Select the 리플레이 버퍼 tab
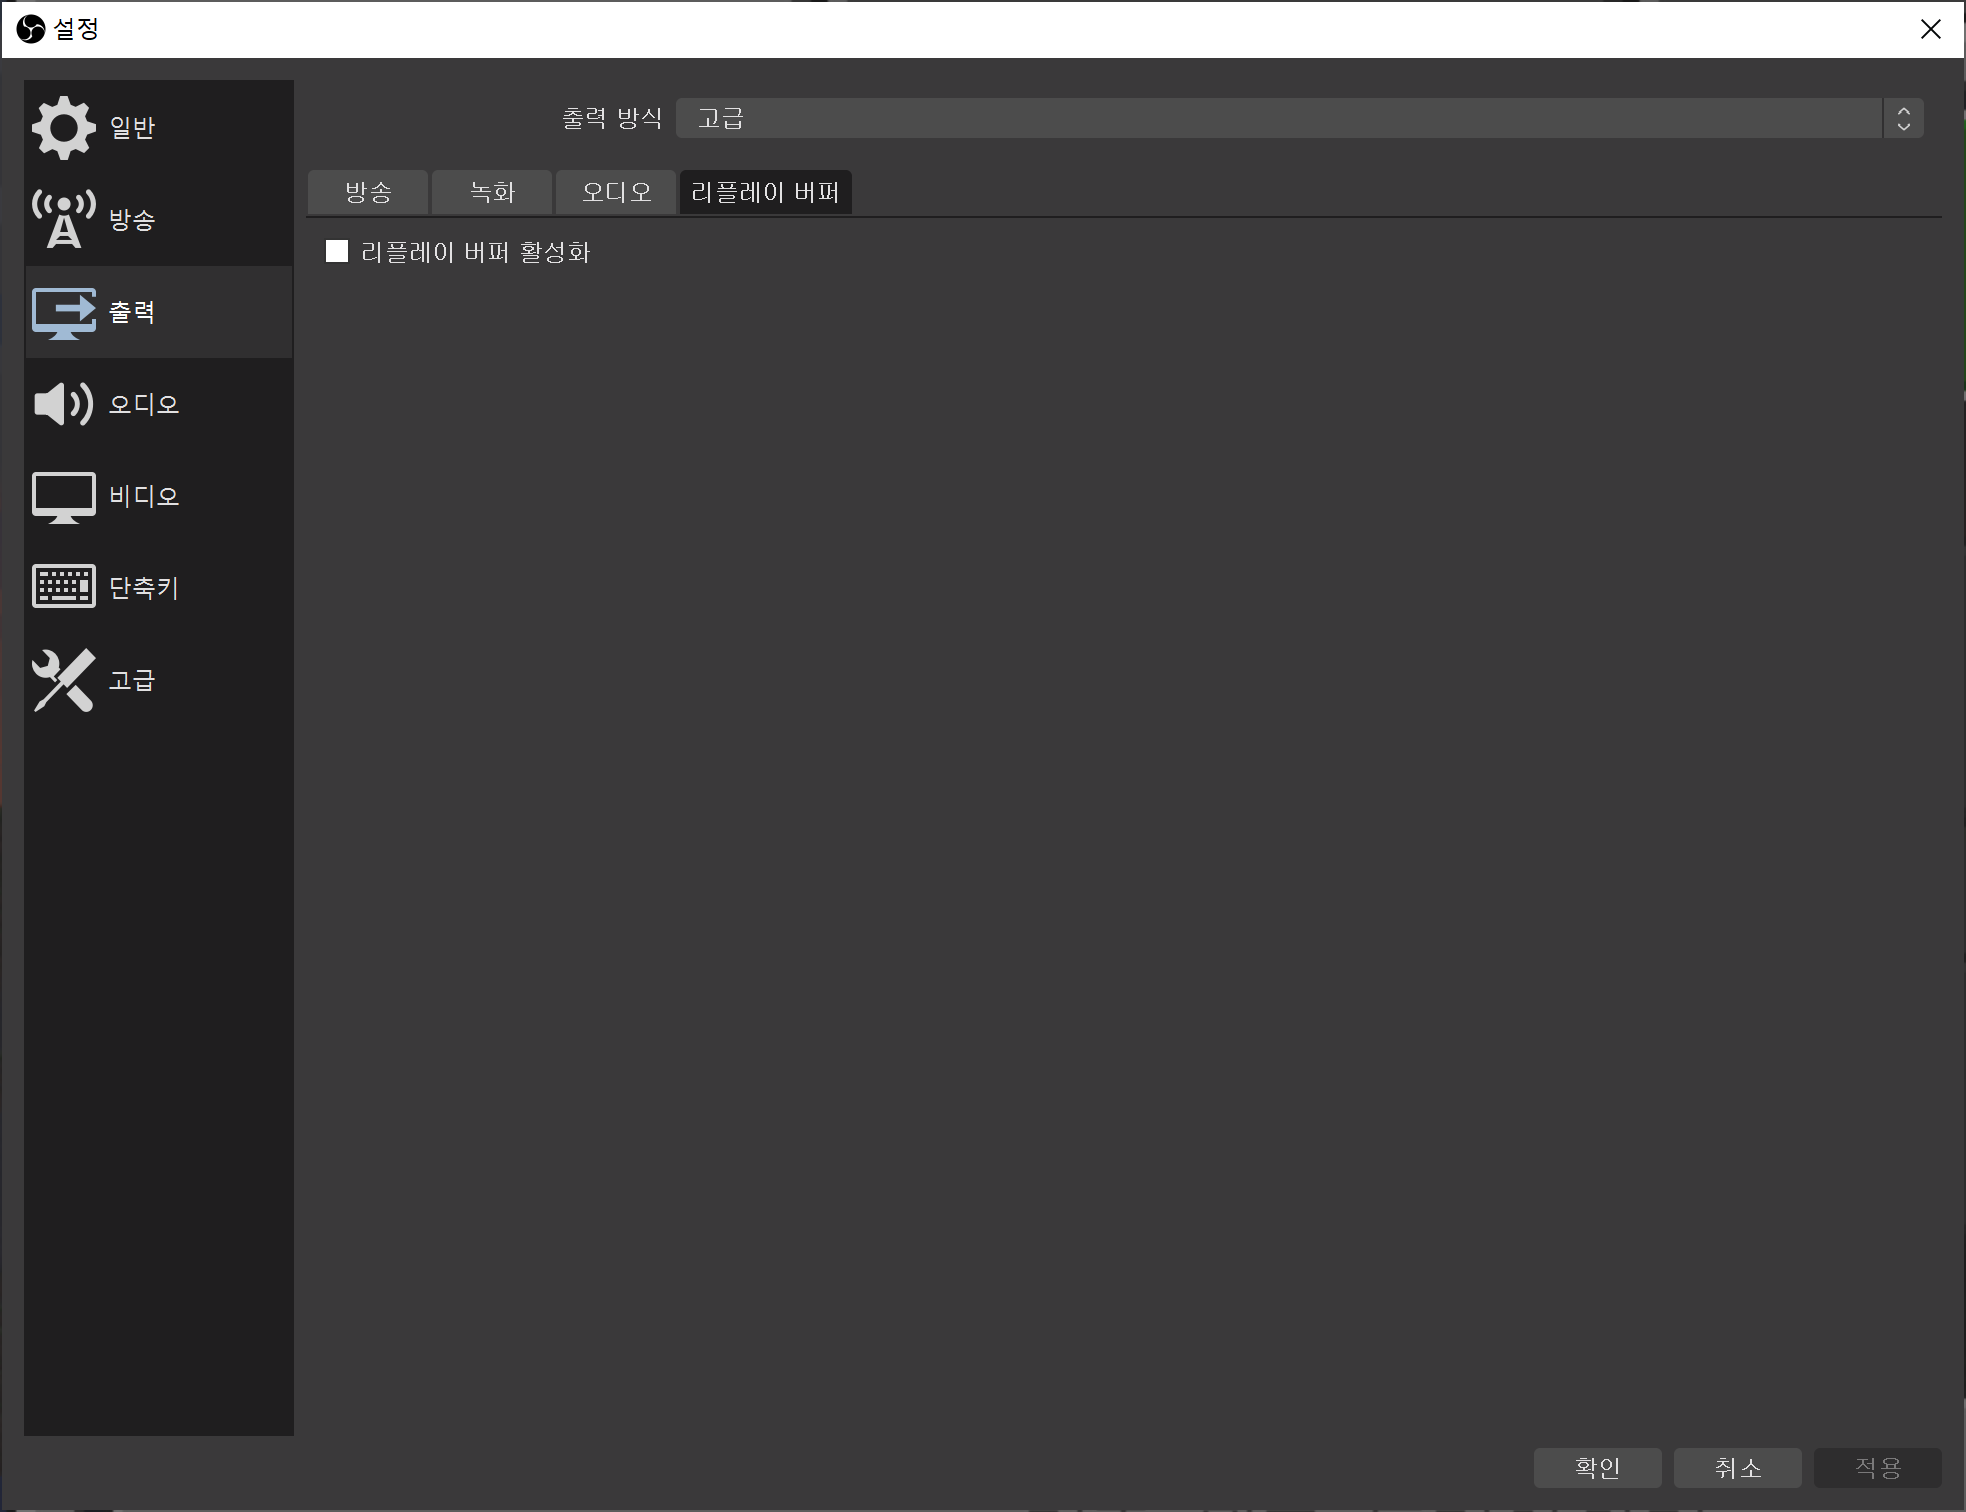The width and height of the screenshot is (1966, 1512). click(x=765, y=192)
